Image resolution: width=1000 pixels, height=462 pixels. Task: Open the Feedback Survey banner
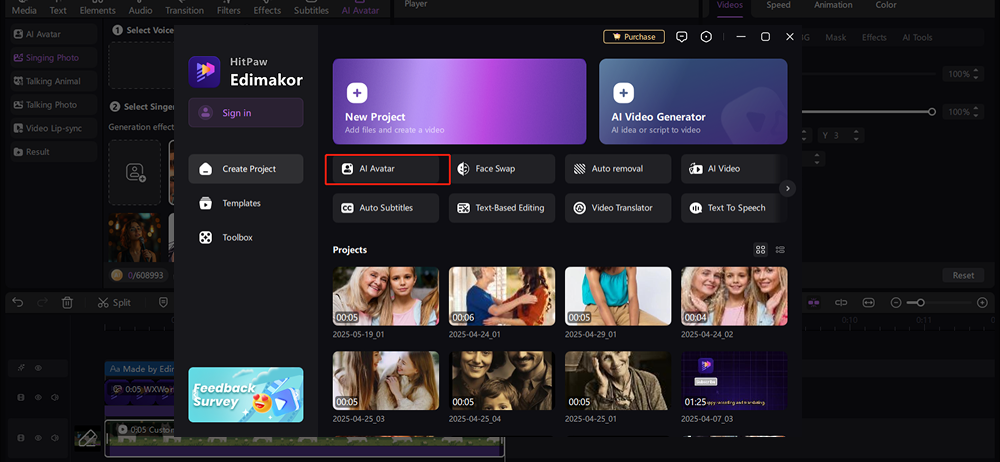246,394
